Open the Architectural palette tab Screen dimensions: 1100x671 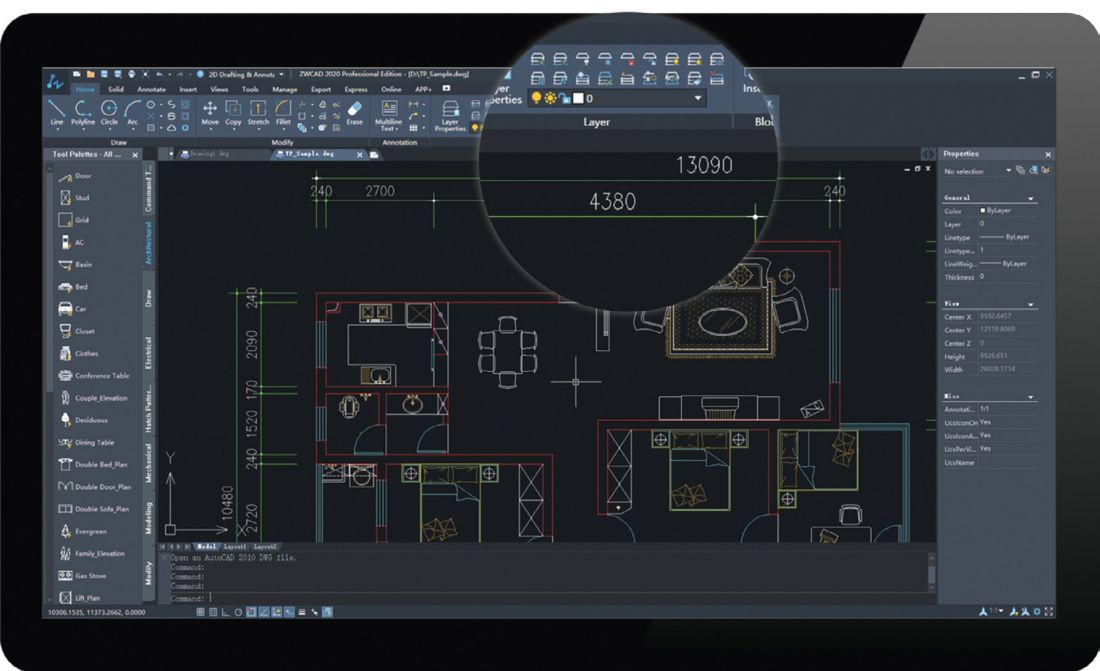click(x=149, y=243)
